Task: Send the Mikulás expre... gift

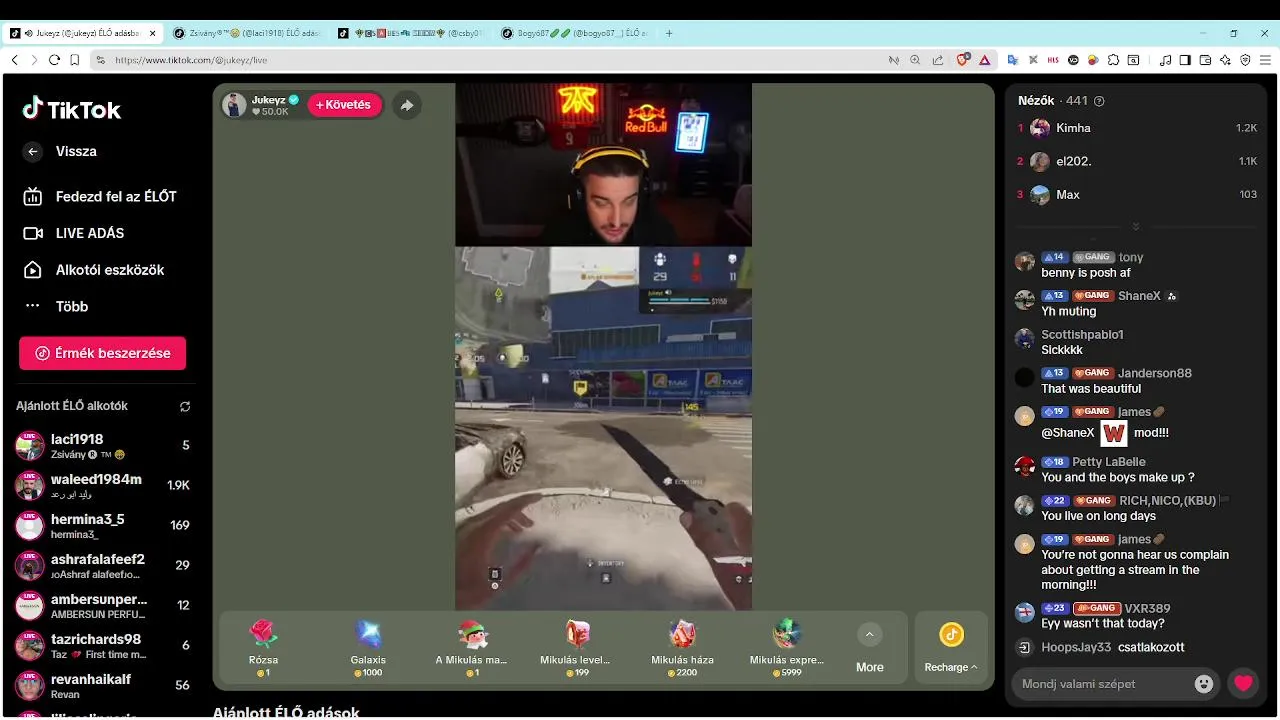Action: tap(787, 648)
